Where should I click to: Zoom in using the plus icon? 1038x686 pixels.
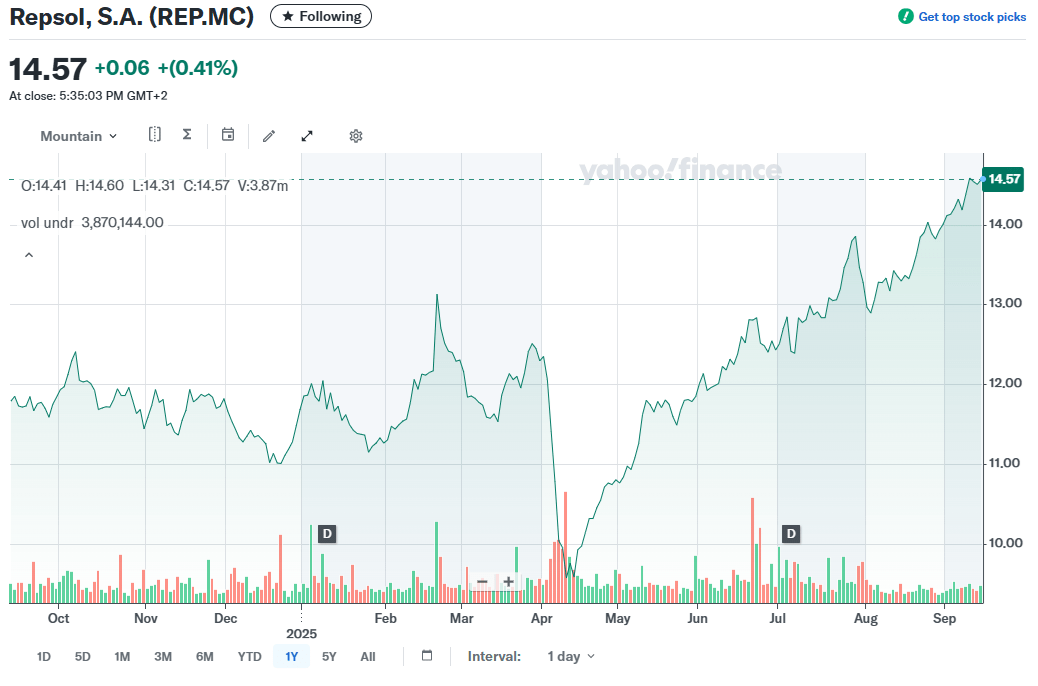pyautogui.click(x=508, y=581)
